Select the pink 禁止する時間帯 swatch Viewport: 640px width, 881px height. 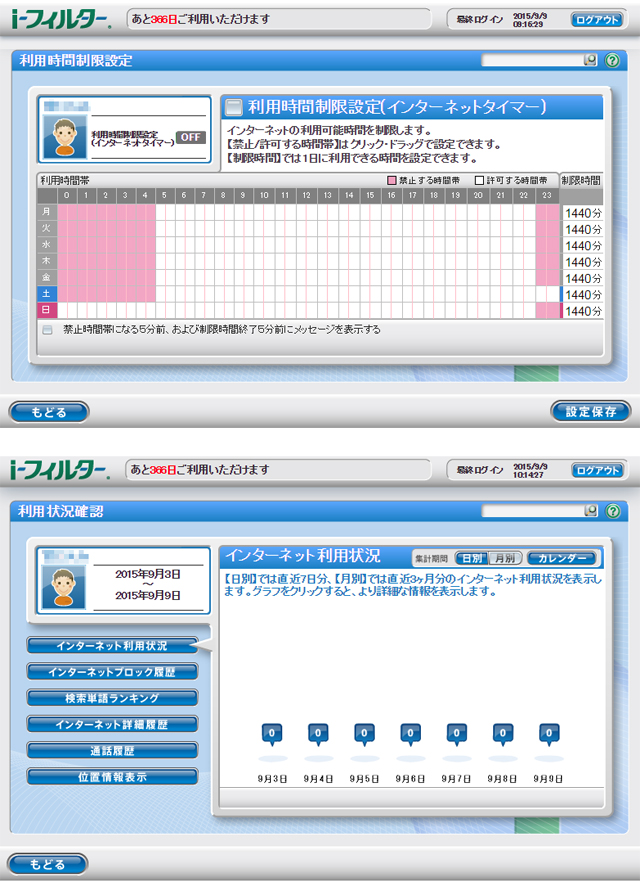(392, 180)
